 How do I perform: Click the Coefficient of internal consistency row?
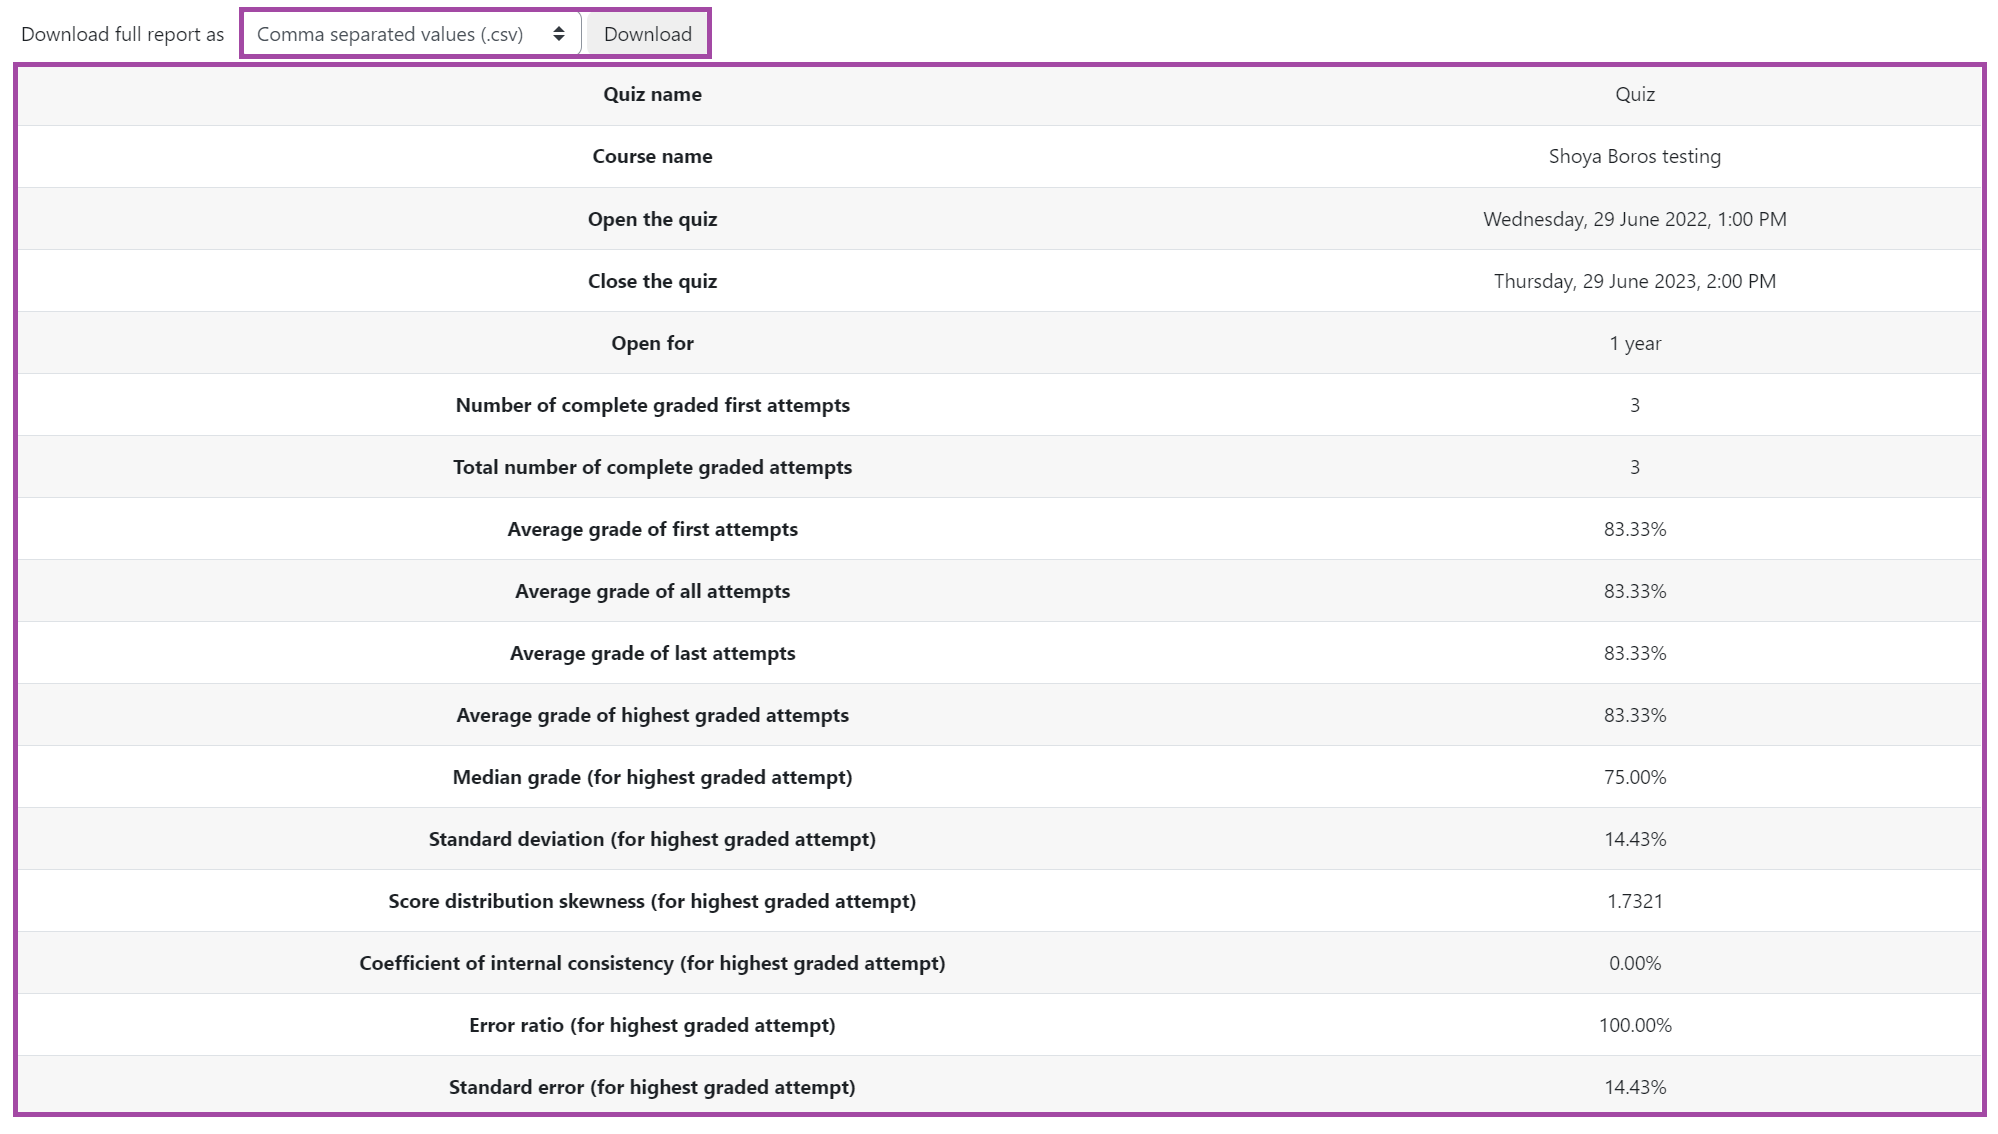pyautogui.click(x=652, y=963)
